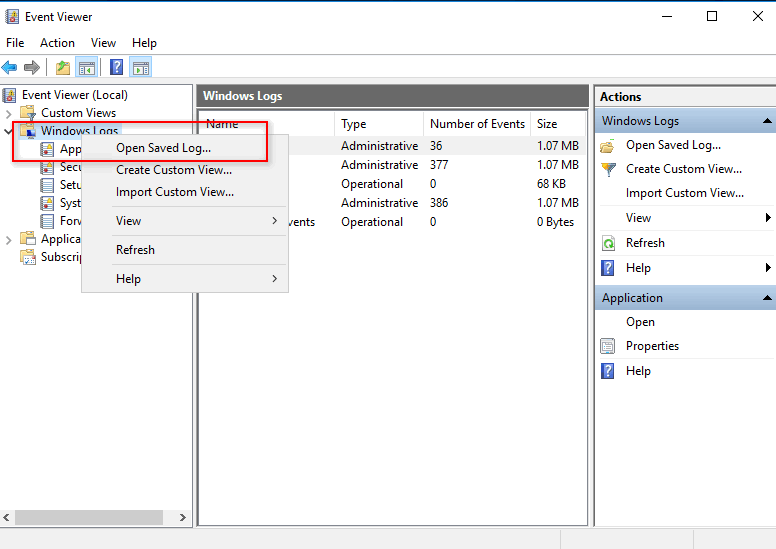Choose Create Custom View... in context menu

[185, 170]
